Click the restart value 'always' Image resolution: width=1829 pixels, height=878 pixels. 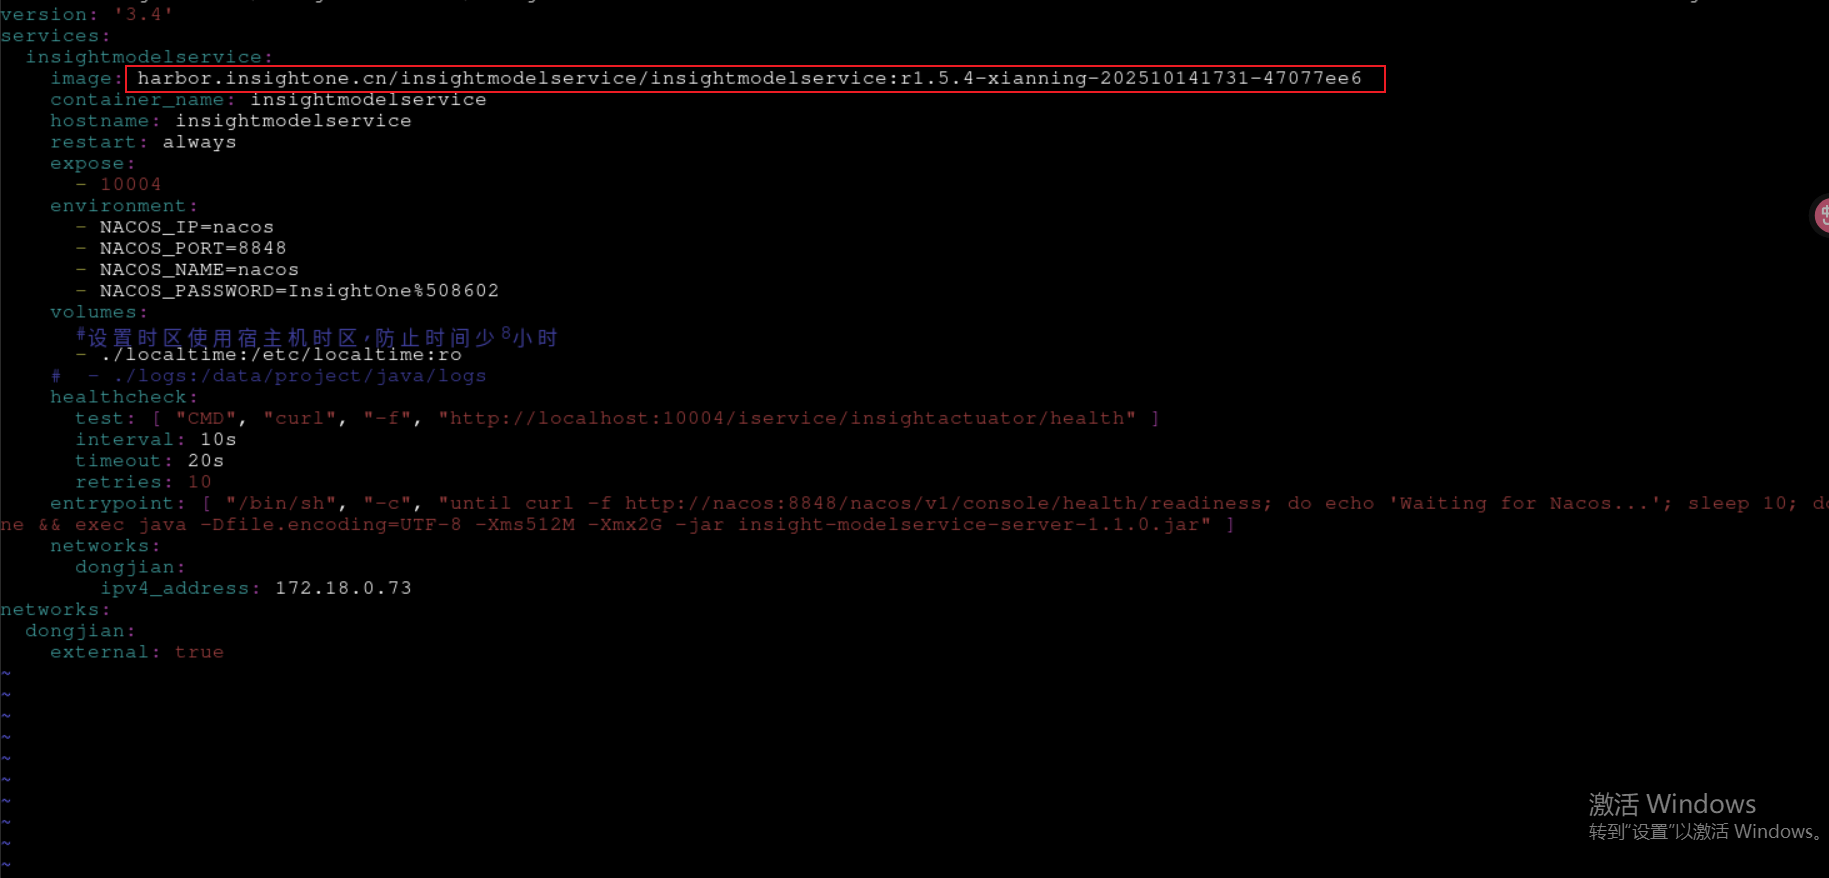click(200, 142)
